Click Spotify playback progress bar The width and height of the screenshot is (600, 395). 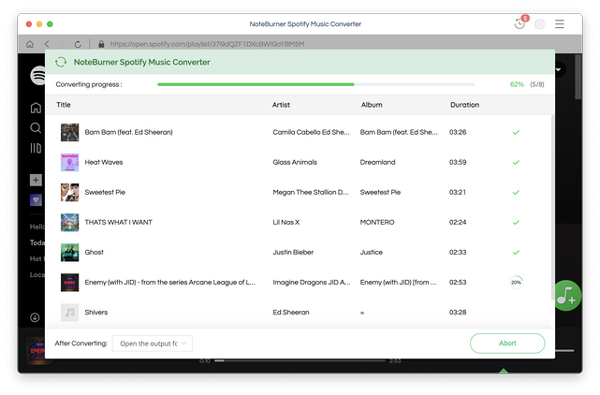pyautogui.click(x=300, y=361)
